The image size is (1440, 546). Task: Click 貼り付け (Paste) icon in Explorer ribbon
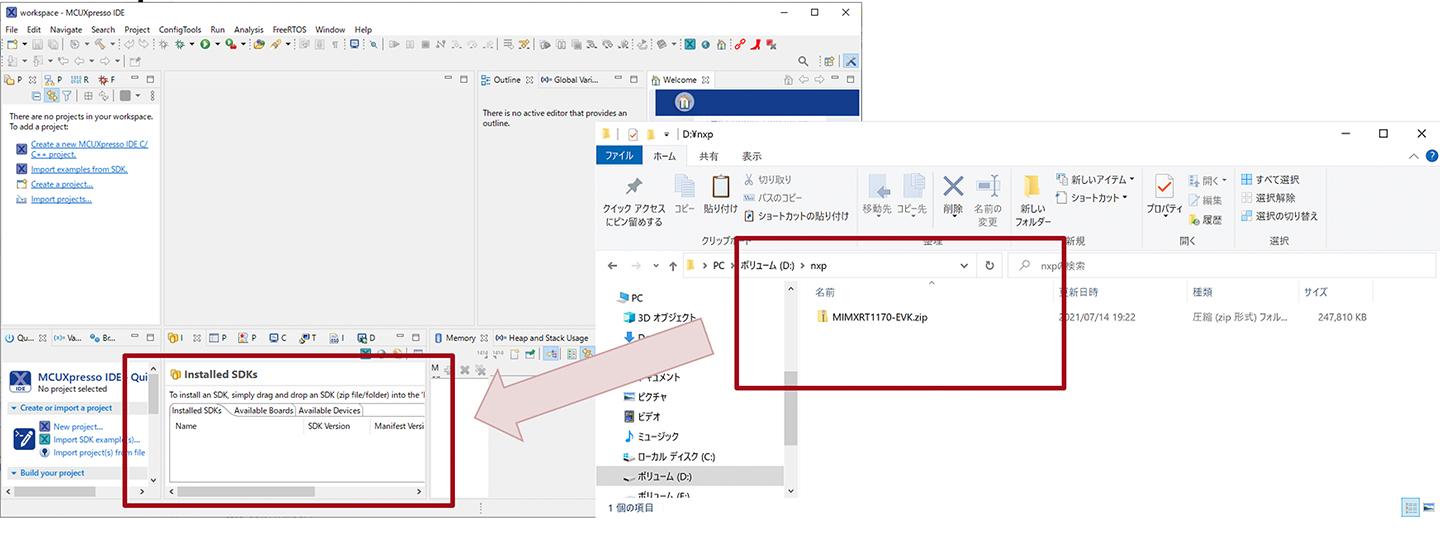click(720, 187)
